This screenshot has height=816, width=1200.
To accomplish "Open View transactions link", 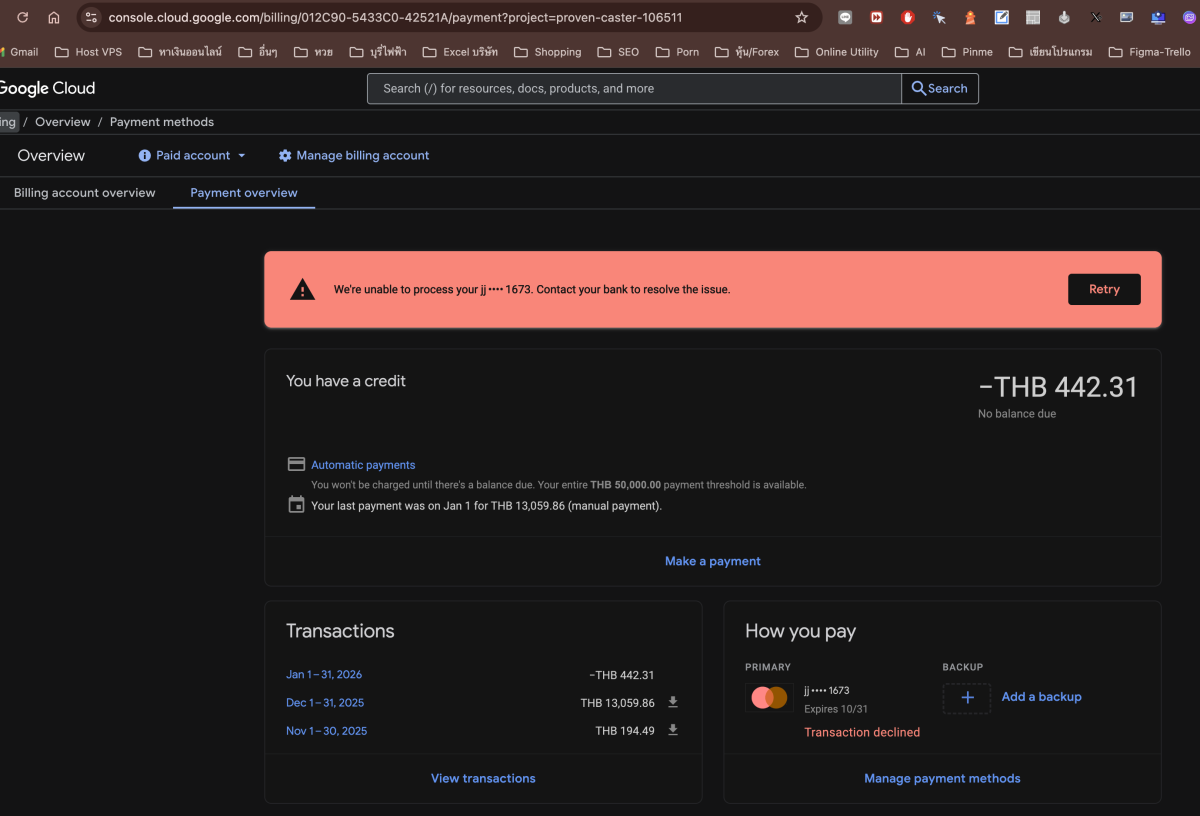I will point(483,778).
